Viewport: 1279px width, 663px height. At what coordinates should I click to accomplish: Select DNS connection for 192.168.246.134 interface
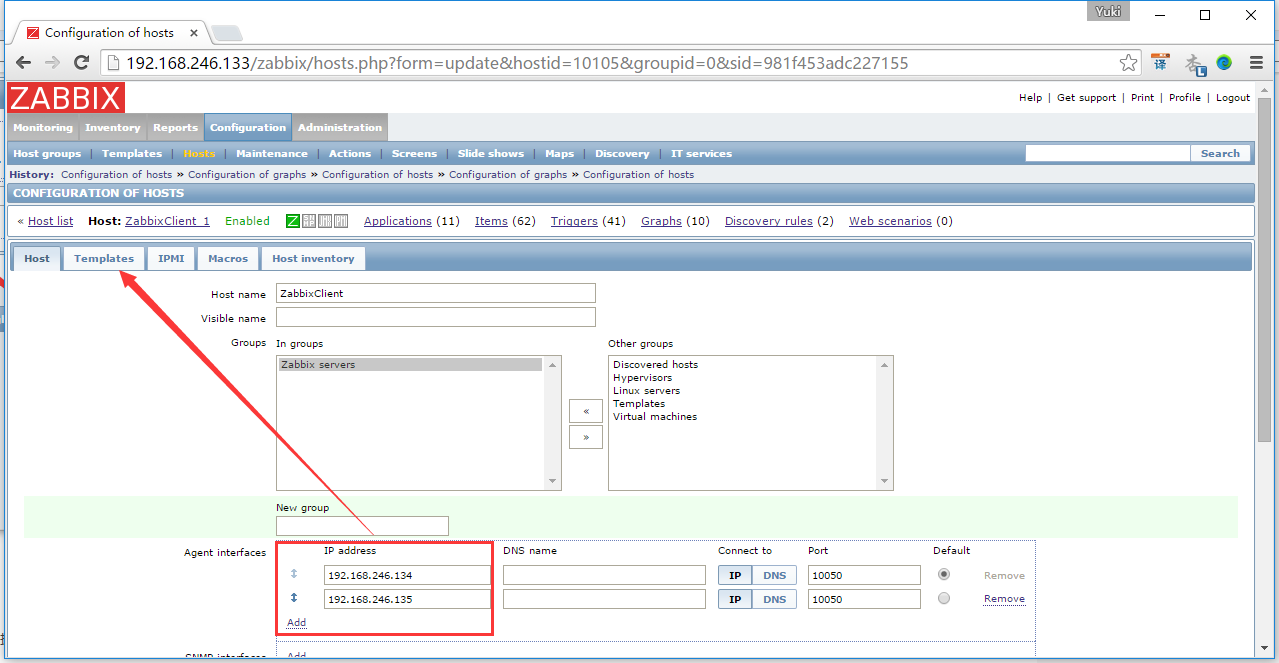[x=775, y=575]
